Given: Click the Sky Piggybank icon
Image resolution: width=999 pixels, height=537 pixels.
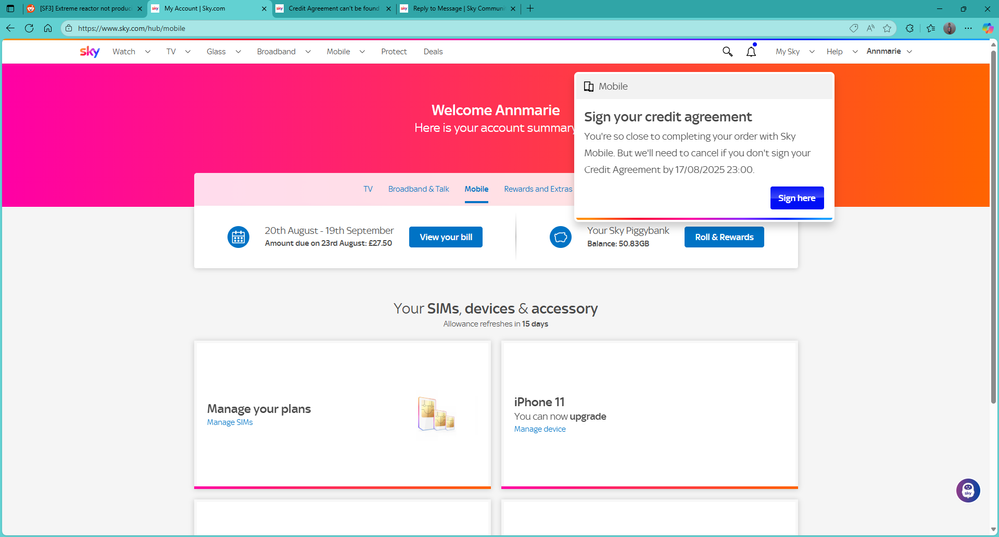Looking at the screenshot, I should pos(560,237).
